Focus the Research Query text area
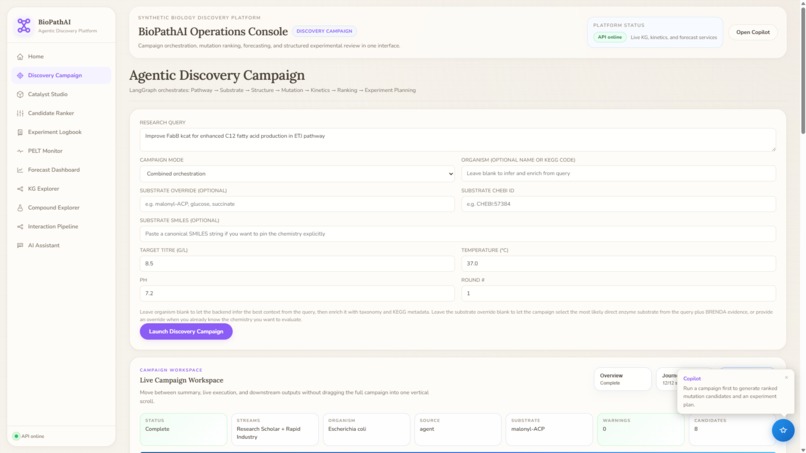 pyautogui.click(x=457, y=140)
